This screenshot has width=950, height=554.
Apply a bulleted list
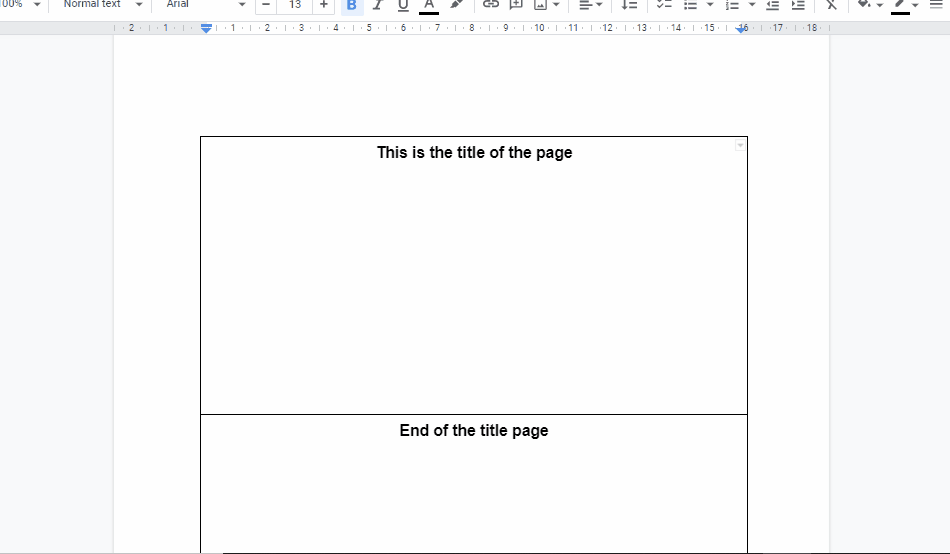tap(690, 5)
